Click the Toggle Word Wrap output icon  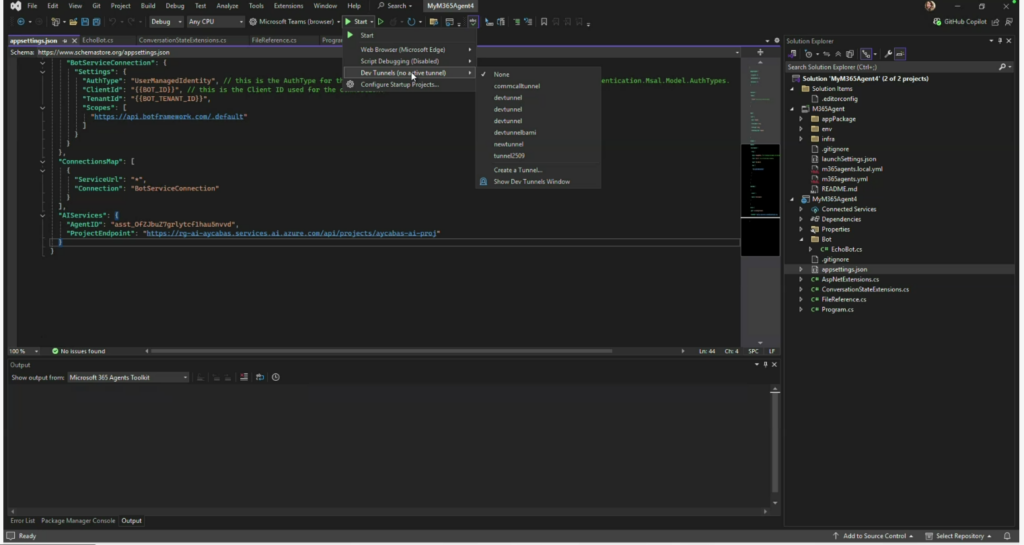[259, 377]
